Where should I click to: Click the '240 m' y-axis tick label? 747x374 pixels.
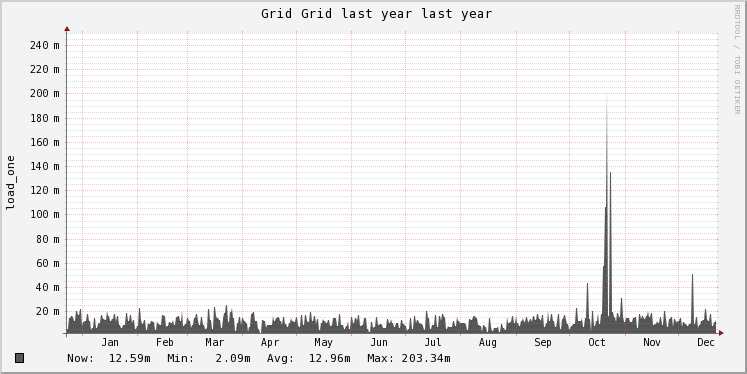(x=44, y=45)
